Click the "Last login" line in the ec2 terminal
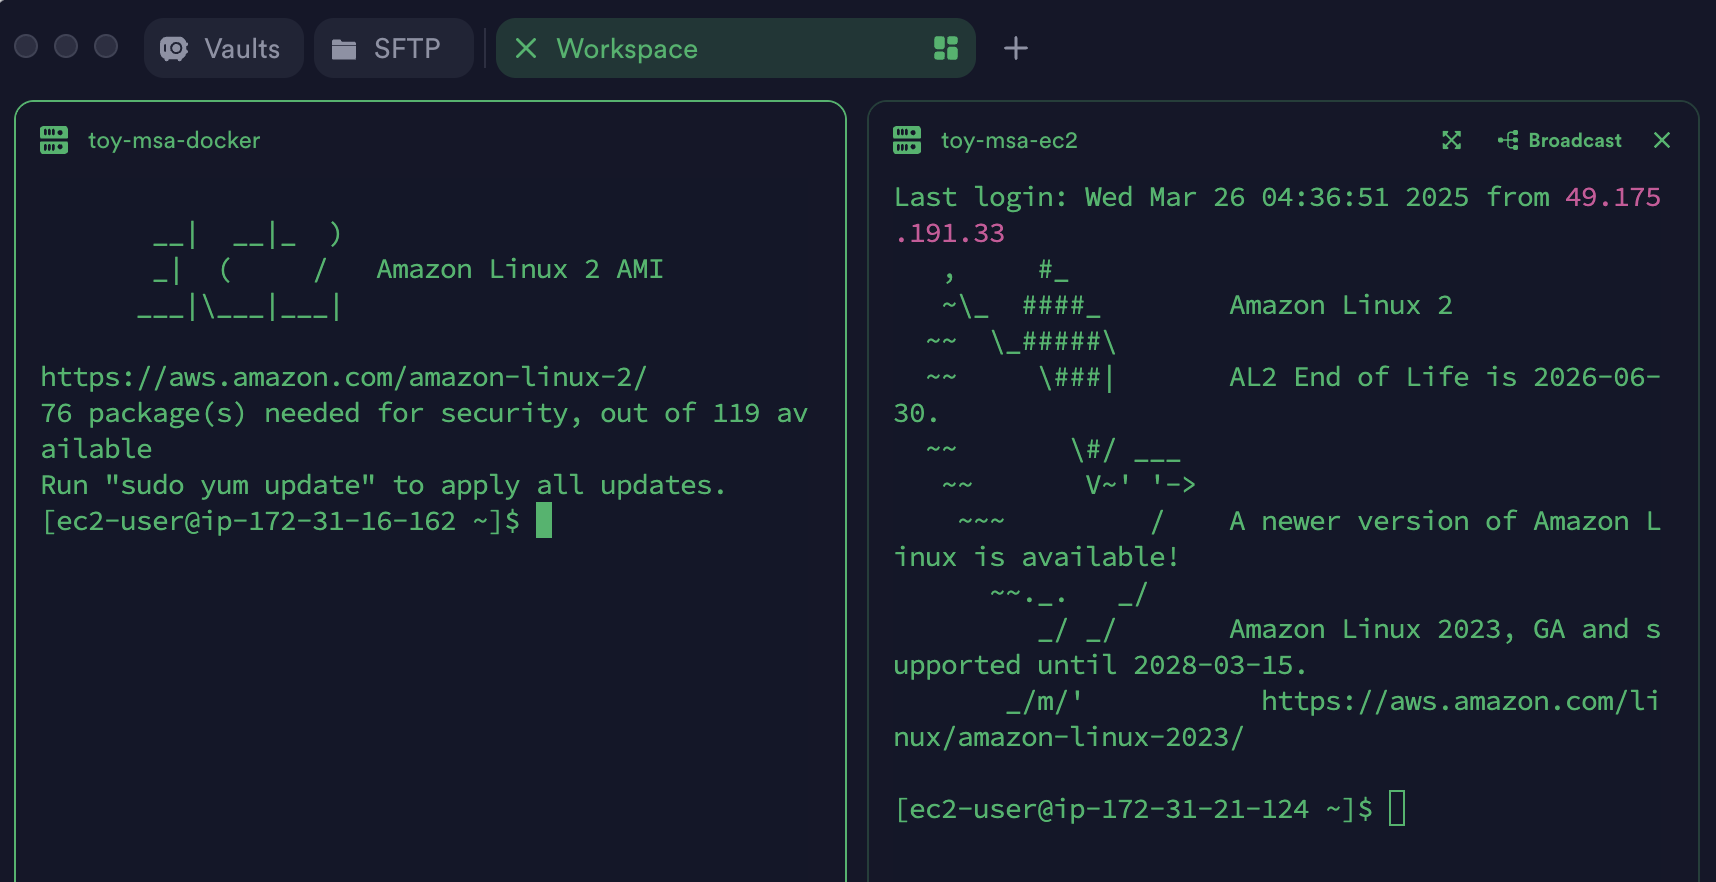 point(1277,215)
